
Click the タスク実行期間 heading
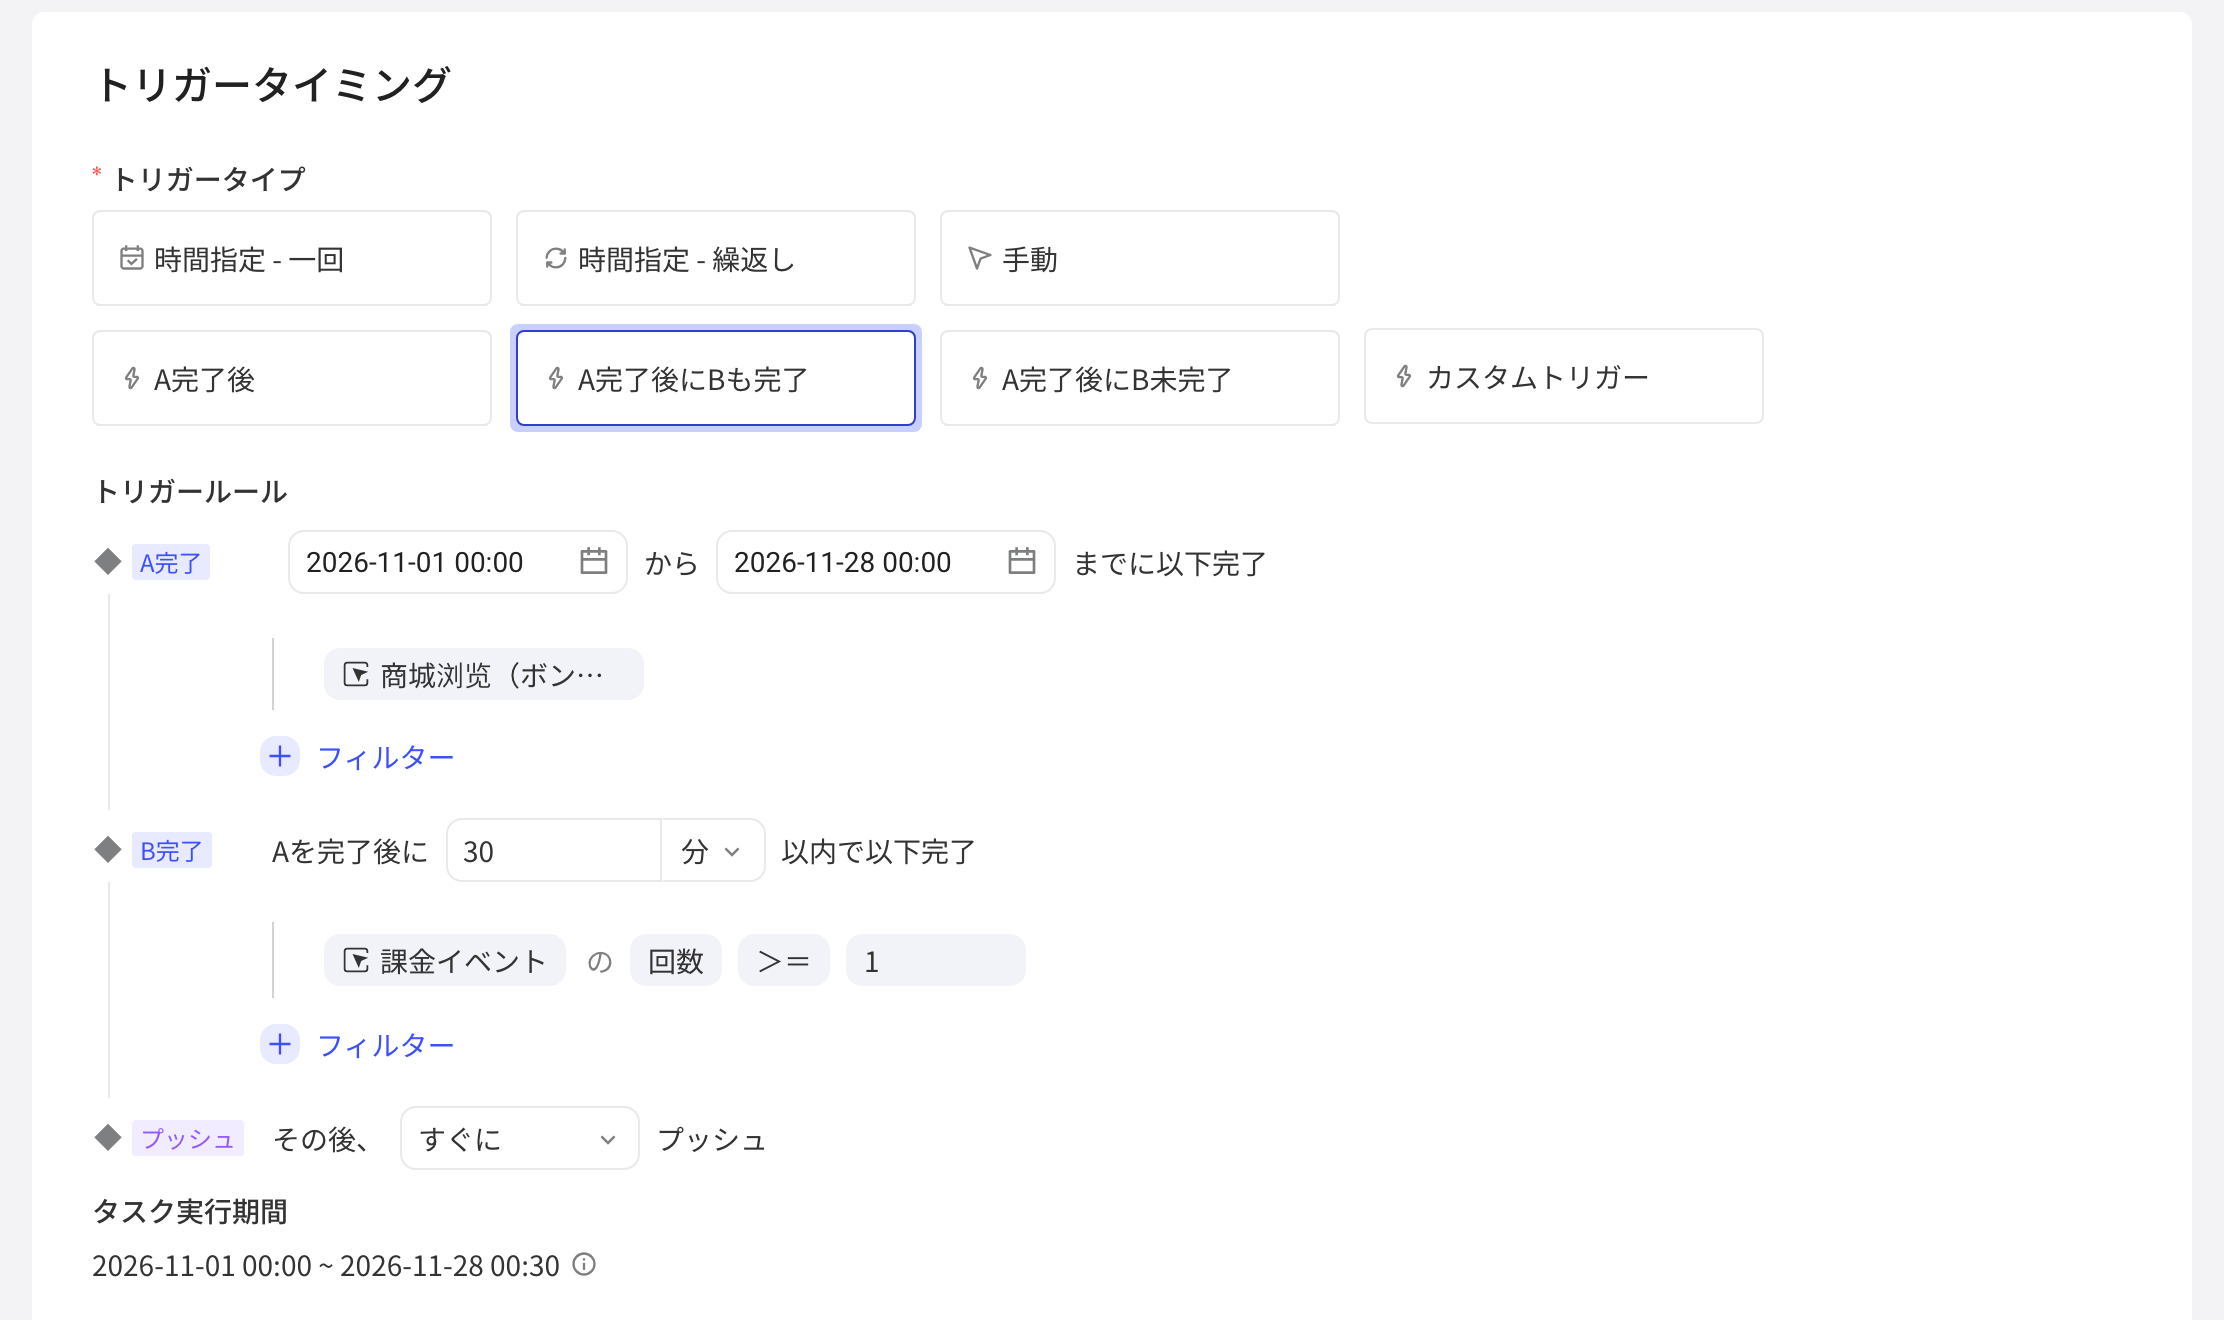click(190, 1211)
